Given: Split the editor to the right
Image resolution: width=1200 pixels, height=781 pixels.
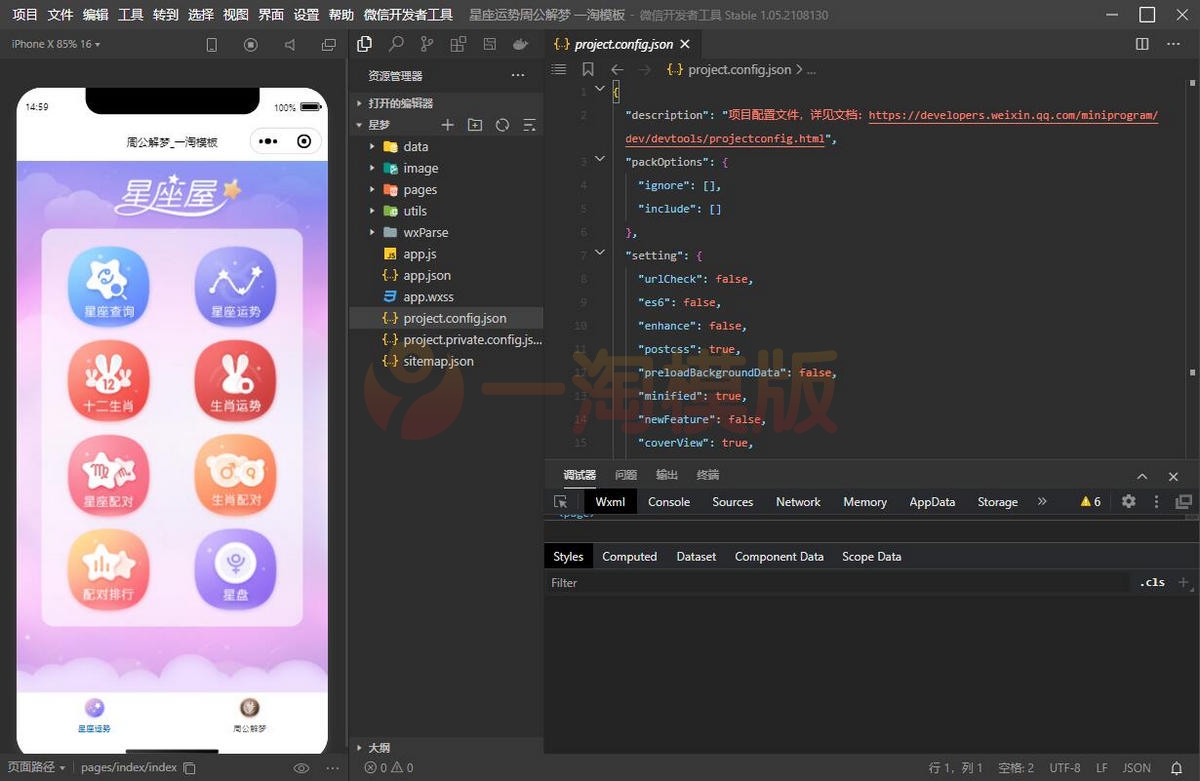Looking at the screenshot, I should click(1142, 44).
